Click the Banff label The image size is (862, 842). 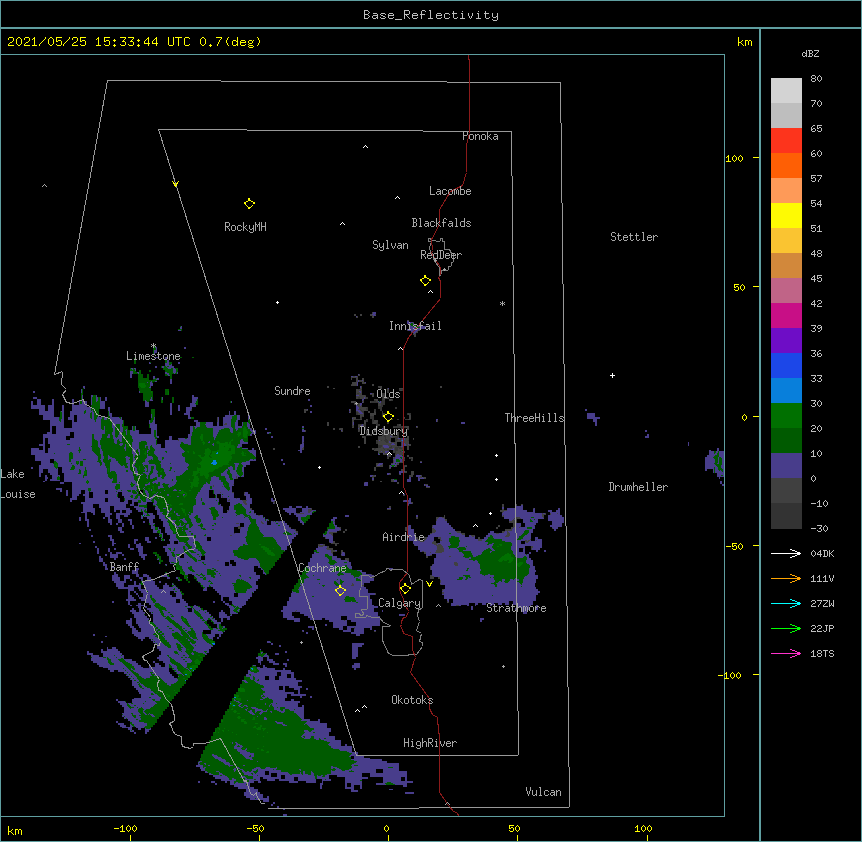point(124,567)
